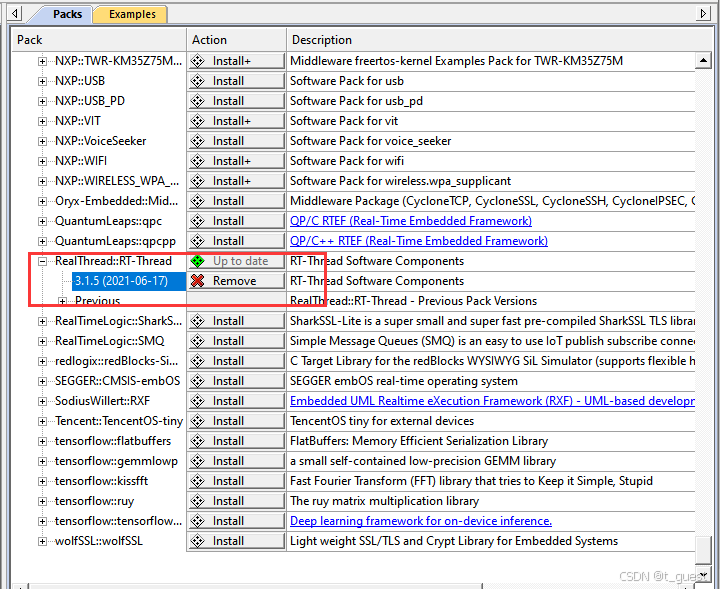This screenshot has width=720, height=589.
Task: Open QP/C RTEF Real-Time Embedded Framework link
Action: 411,221
